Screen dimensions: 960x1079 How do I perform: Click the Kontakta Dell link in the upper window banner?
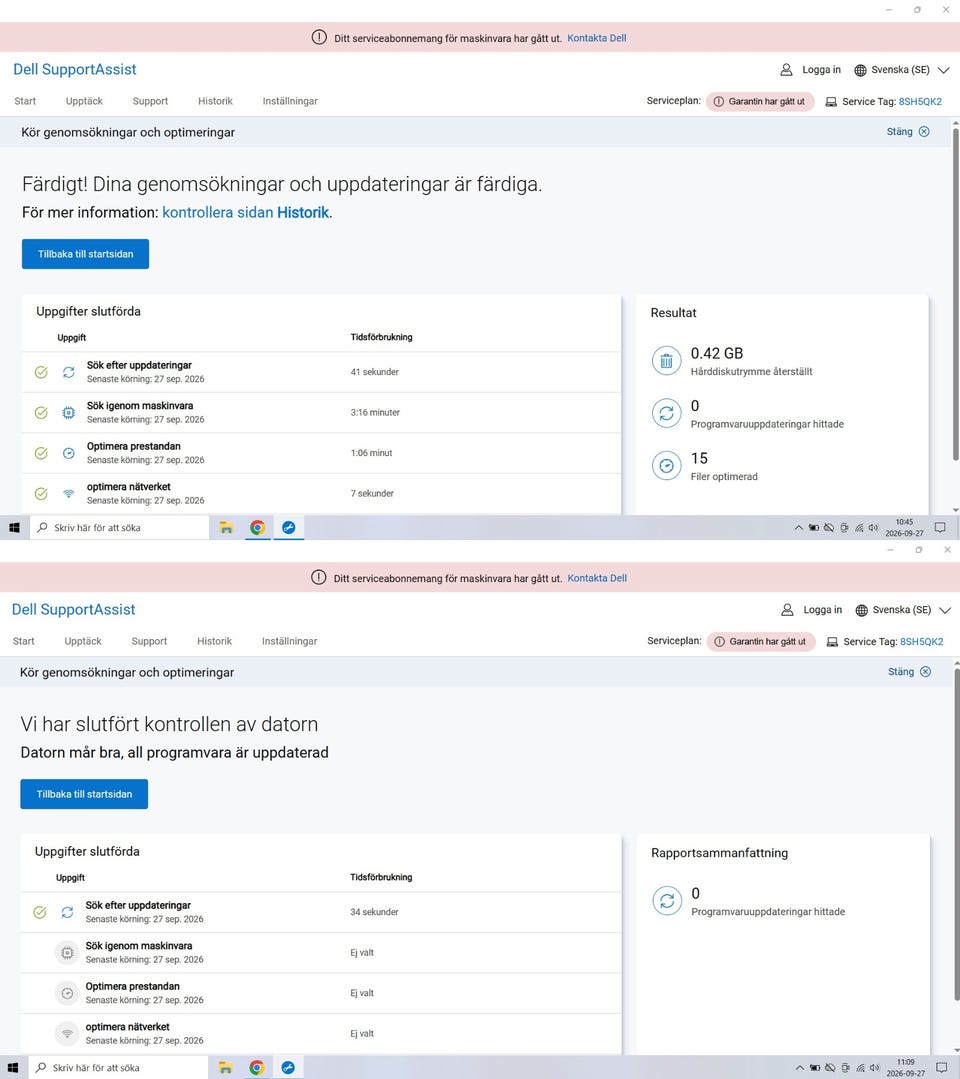597,39
